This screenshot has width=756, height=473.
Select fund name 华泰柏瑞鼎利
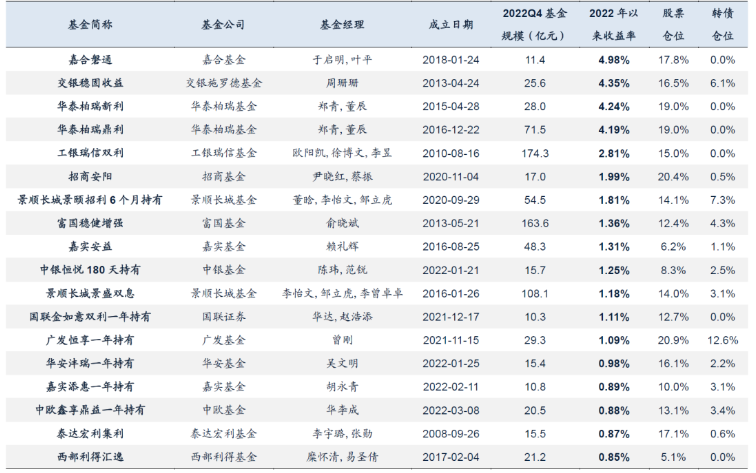(x=90, y=130)
